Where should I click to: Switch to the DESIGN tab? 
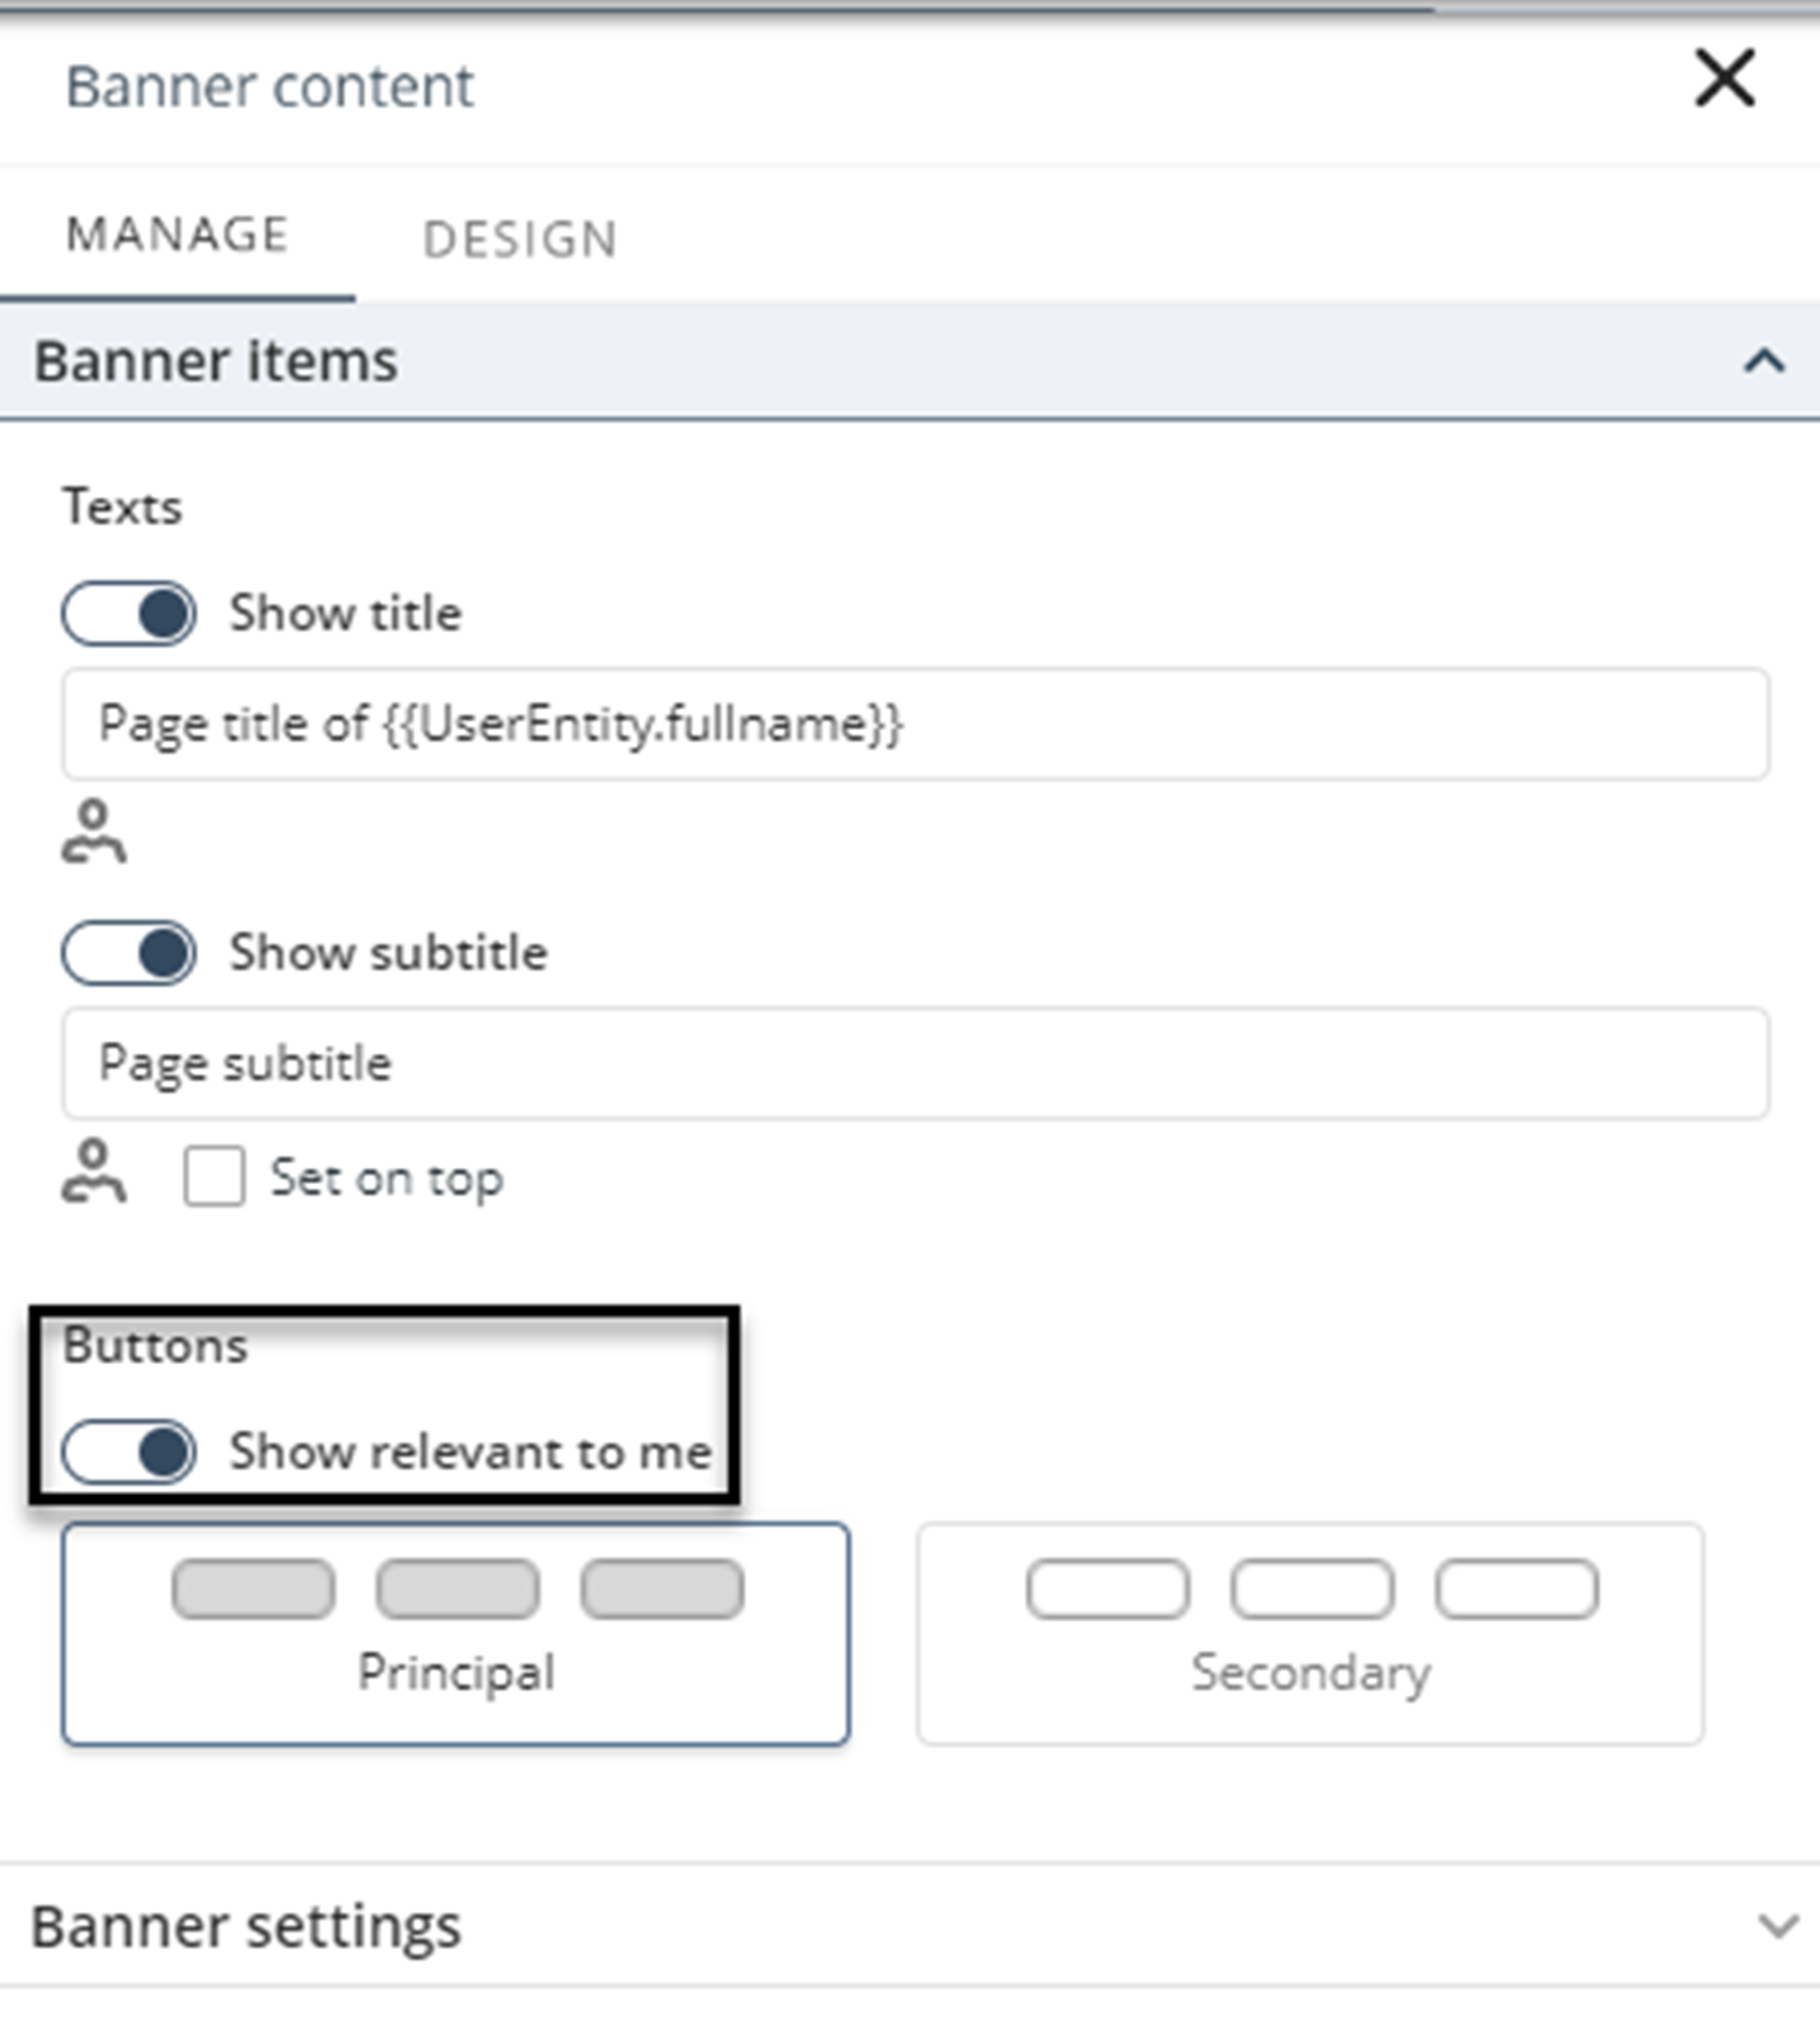pyautogui.click(x=520, y=240)
